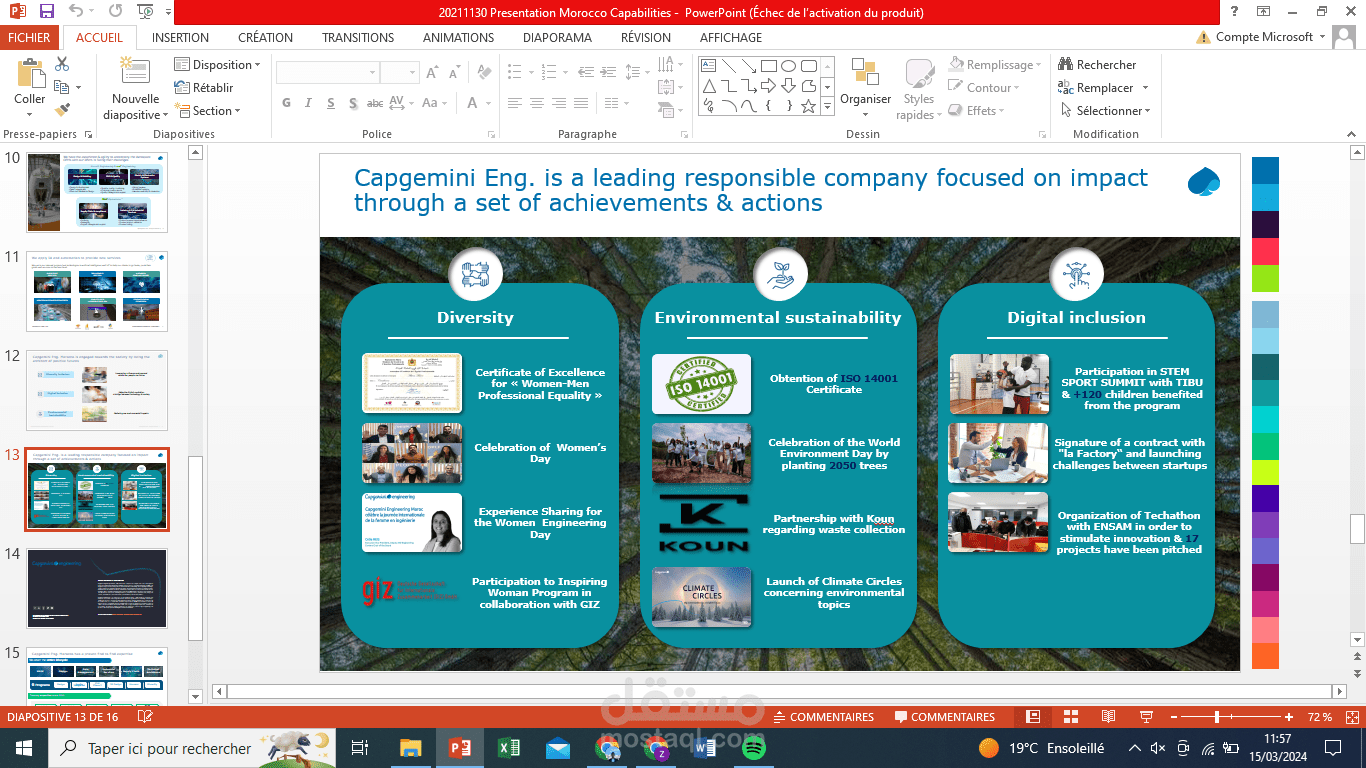Cut selection with the scissors icon
Image resolution: width=1366 pixels, height=768 pixels.
62,65
